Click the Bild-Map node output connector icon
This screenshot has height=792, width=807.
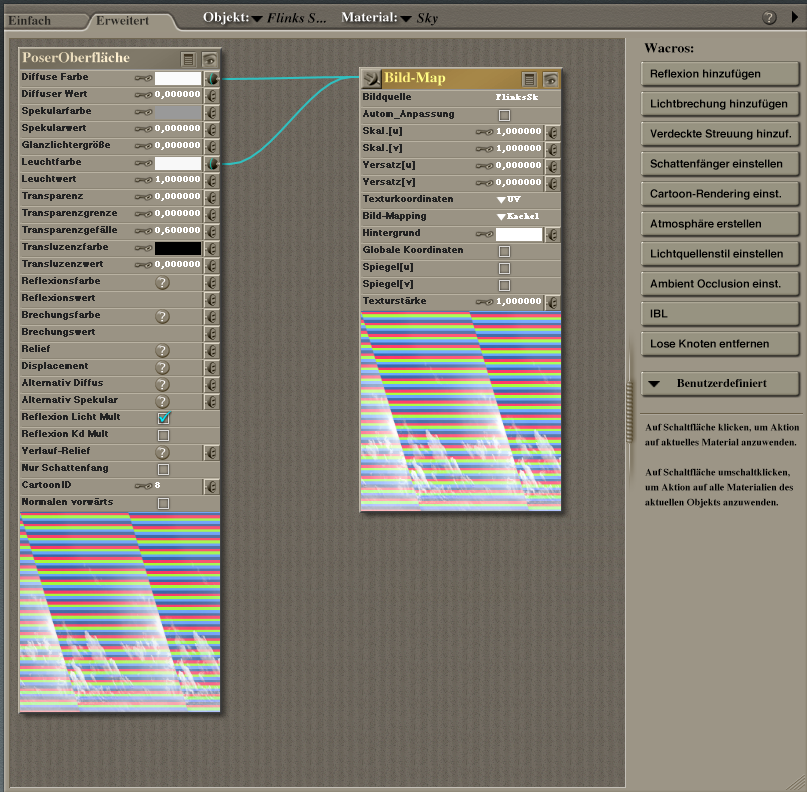[x=371, y=79]
